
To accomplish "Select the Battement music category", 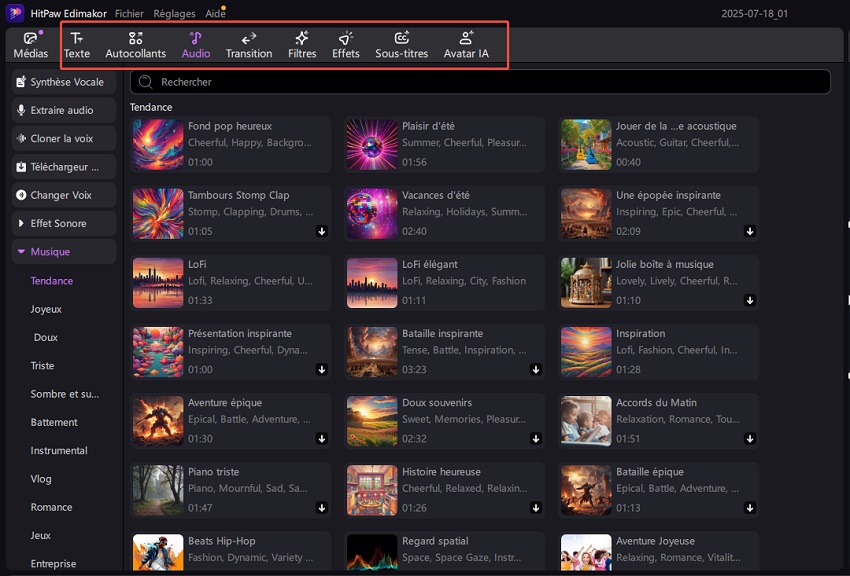I will click(x=54, y=422).
